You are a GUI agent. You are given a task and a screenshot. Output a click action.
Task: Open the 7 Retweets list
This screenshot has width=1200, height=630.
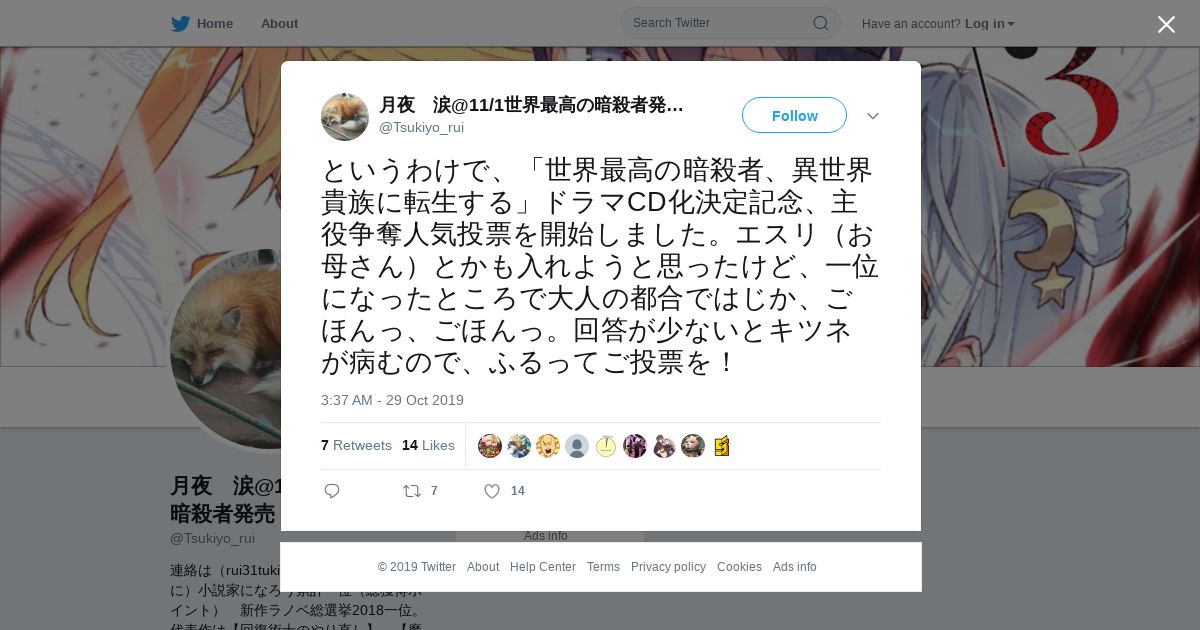pyautogui.click(x=356, y=445)
